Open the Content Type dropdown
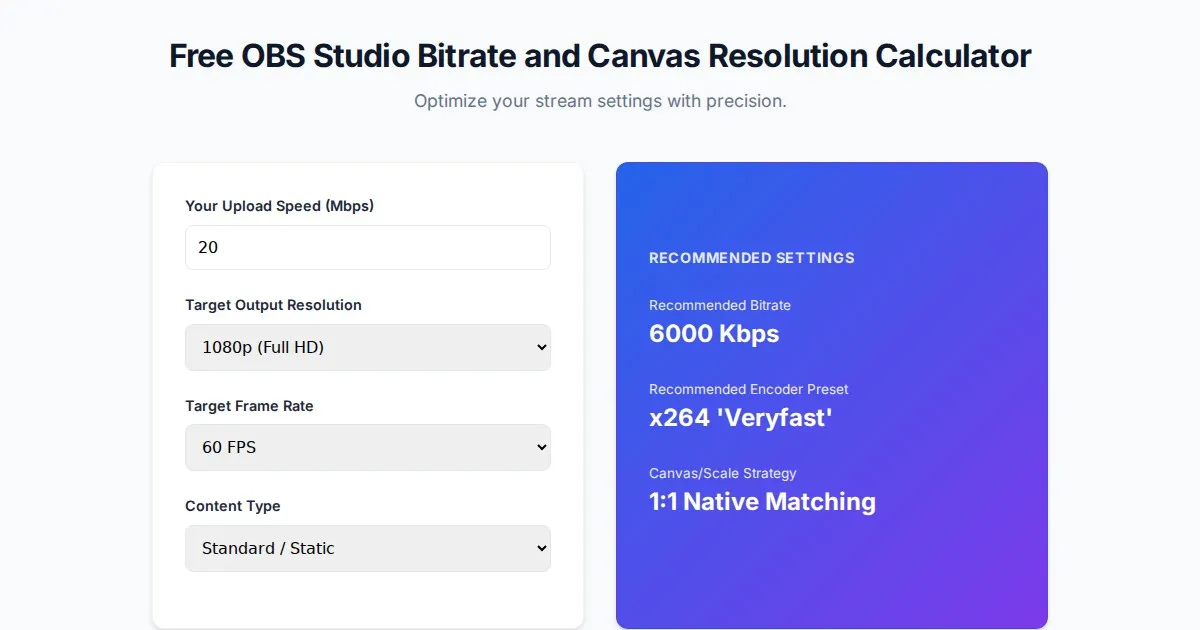Image resolution: width=1200 pixels, height=630 pixels. (367, 548)
